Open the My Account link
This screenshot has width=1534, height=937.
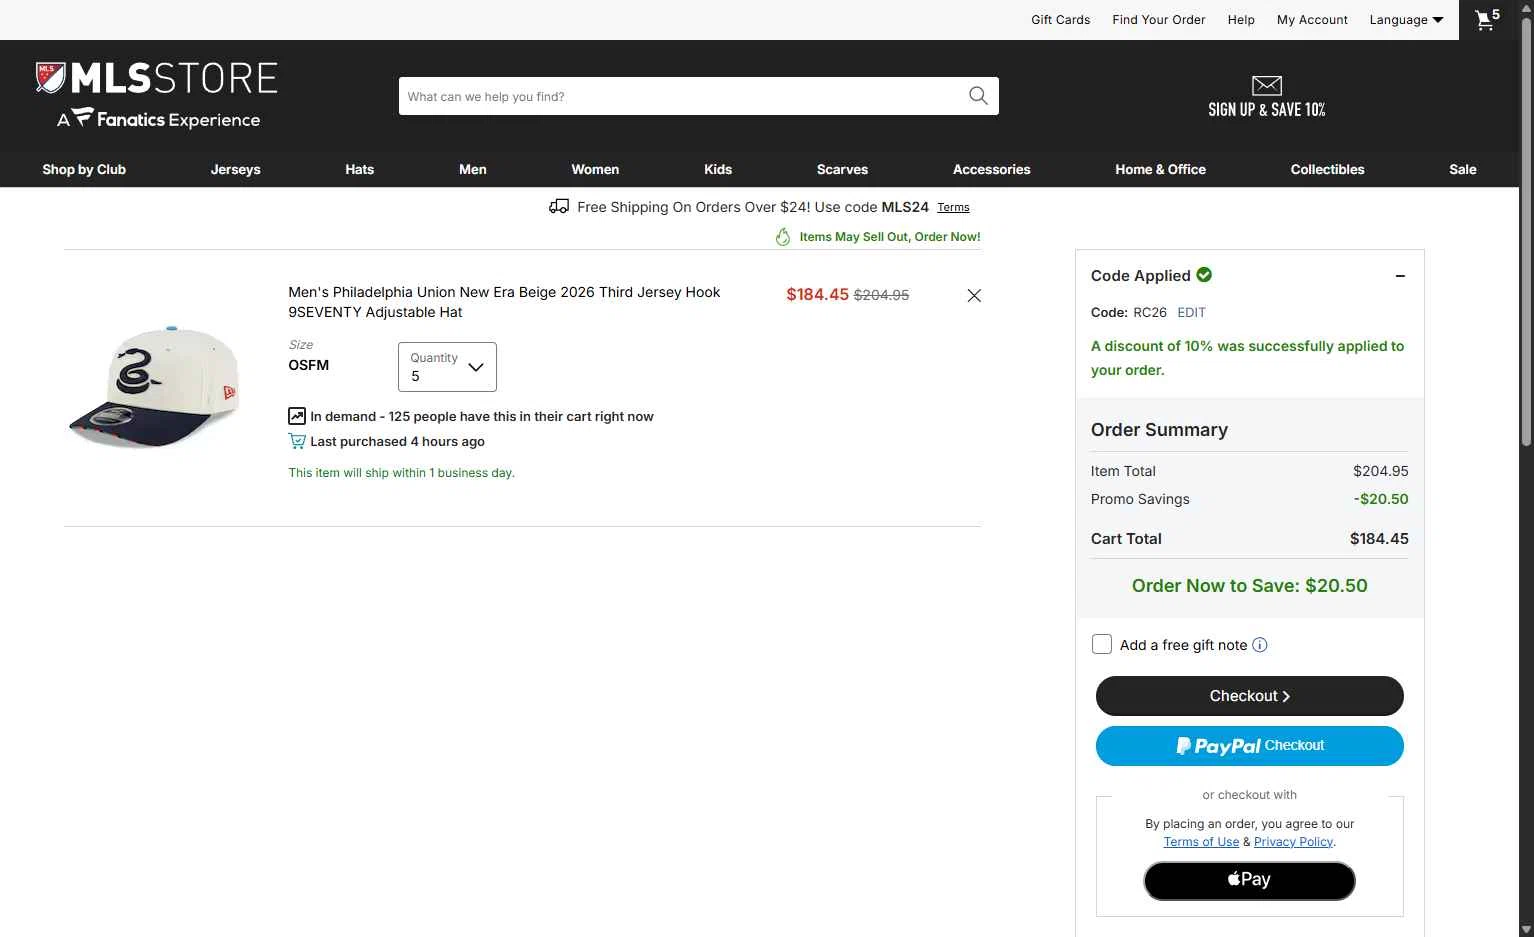point(1312,20)
